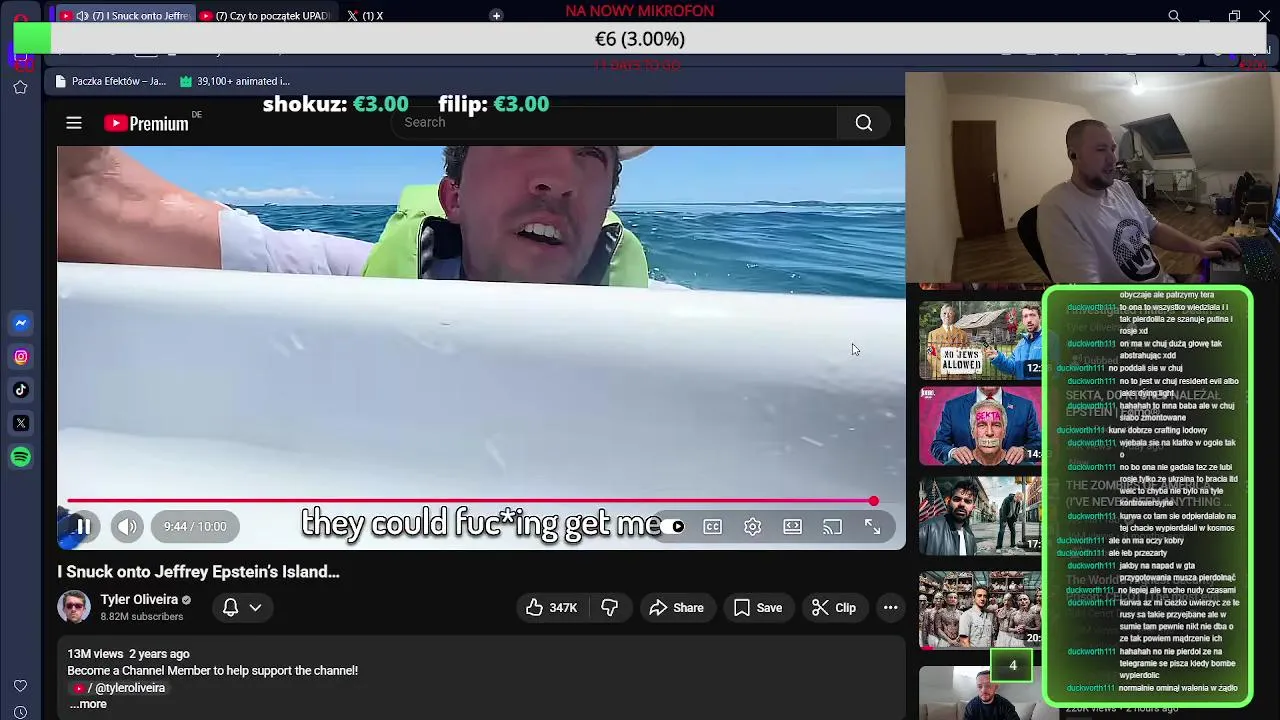Screen dimensions: 1280x720
Task: Open video settings gear
Action: [752, 526]
